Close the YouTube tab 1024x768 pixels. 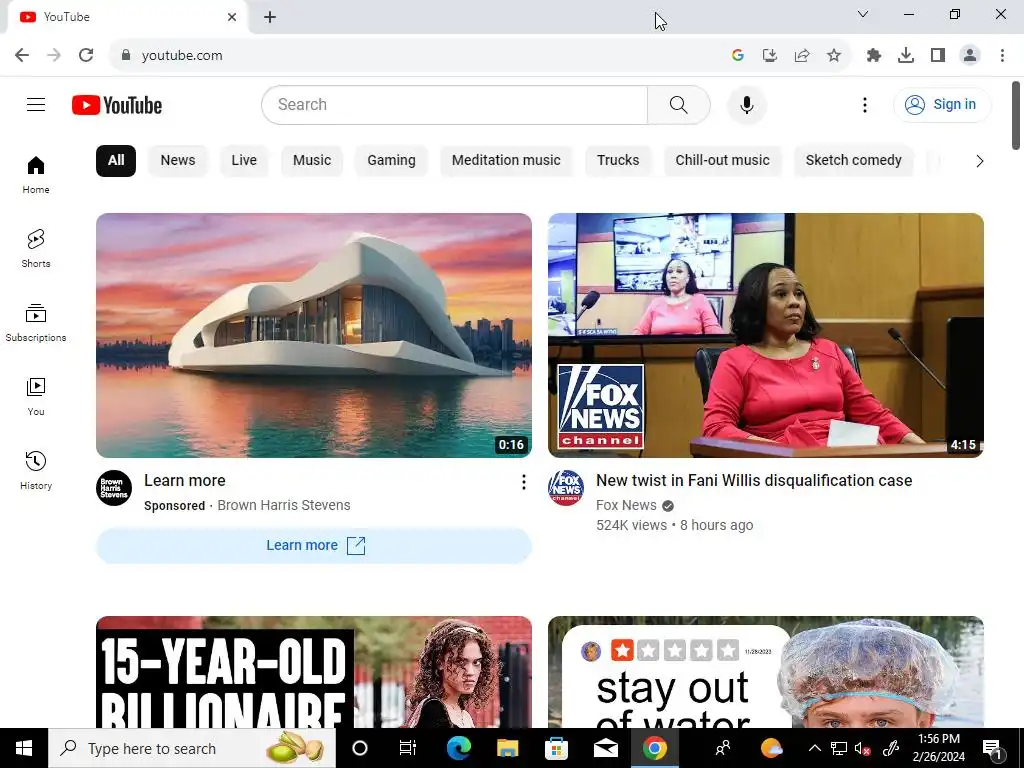click(232, 17)
